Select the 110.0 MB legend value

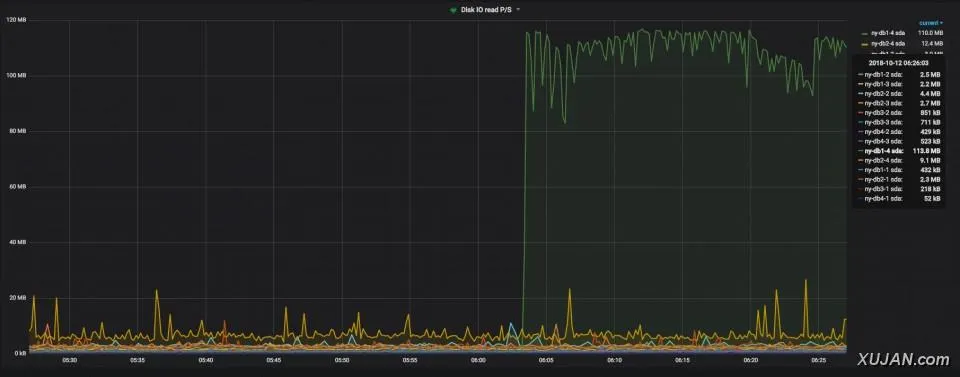click(x=930, y=32)
